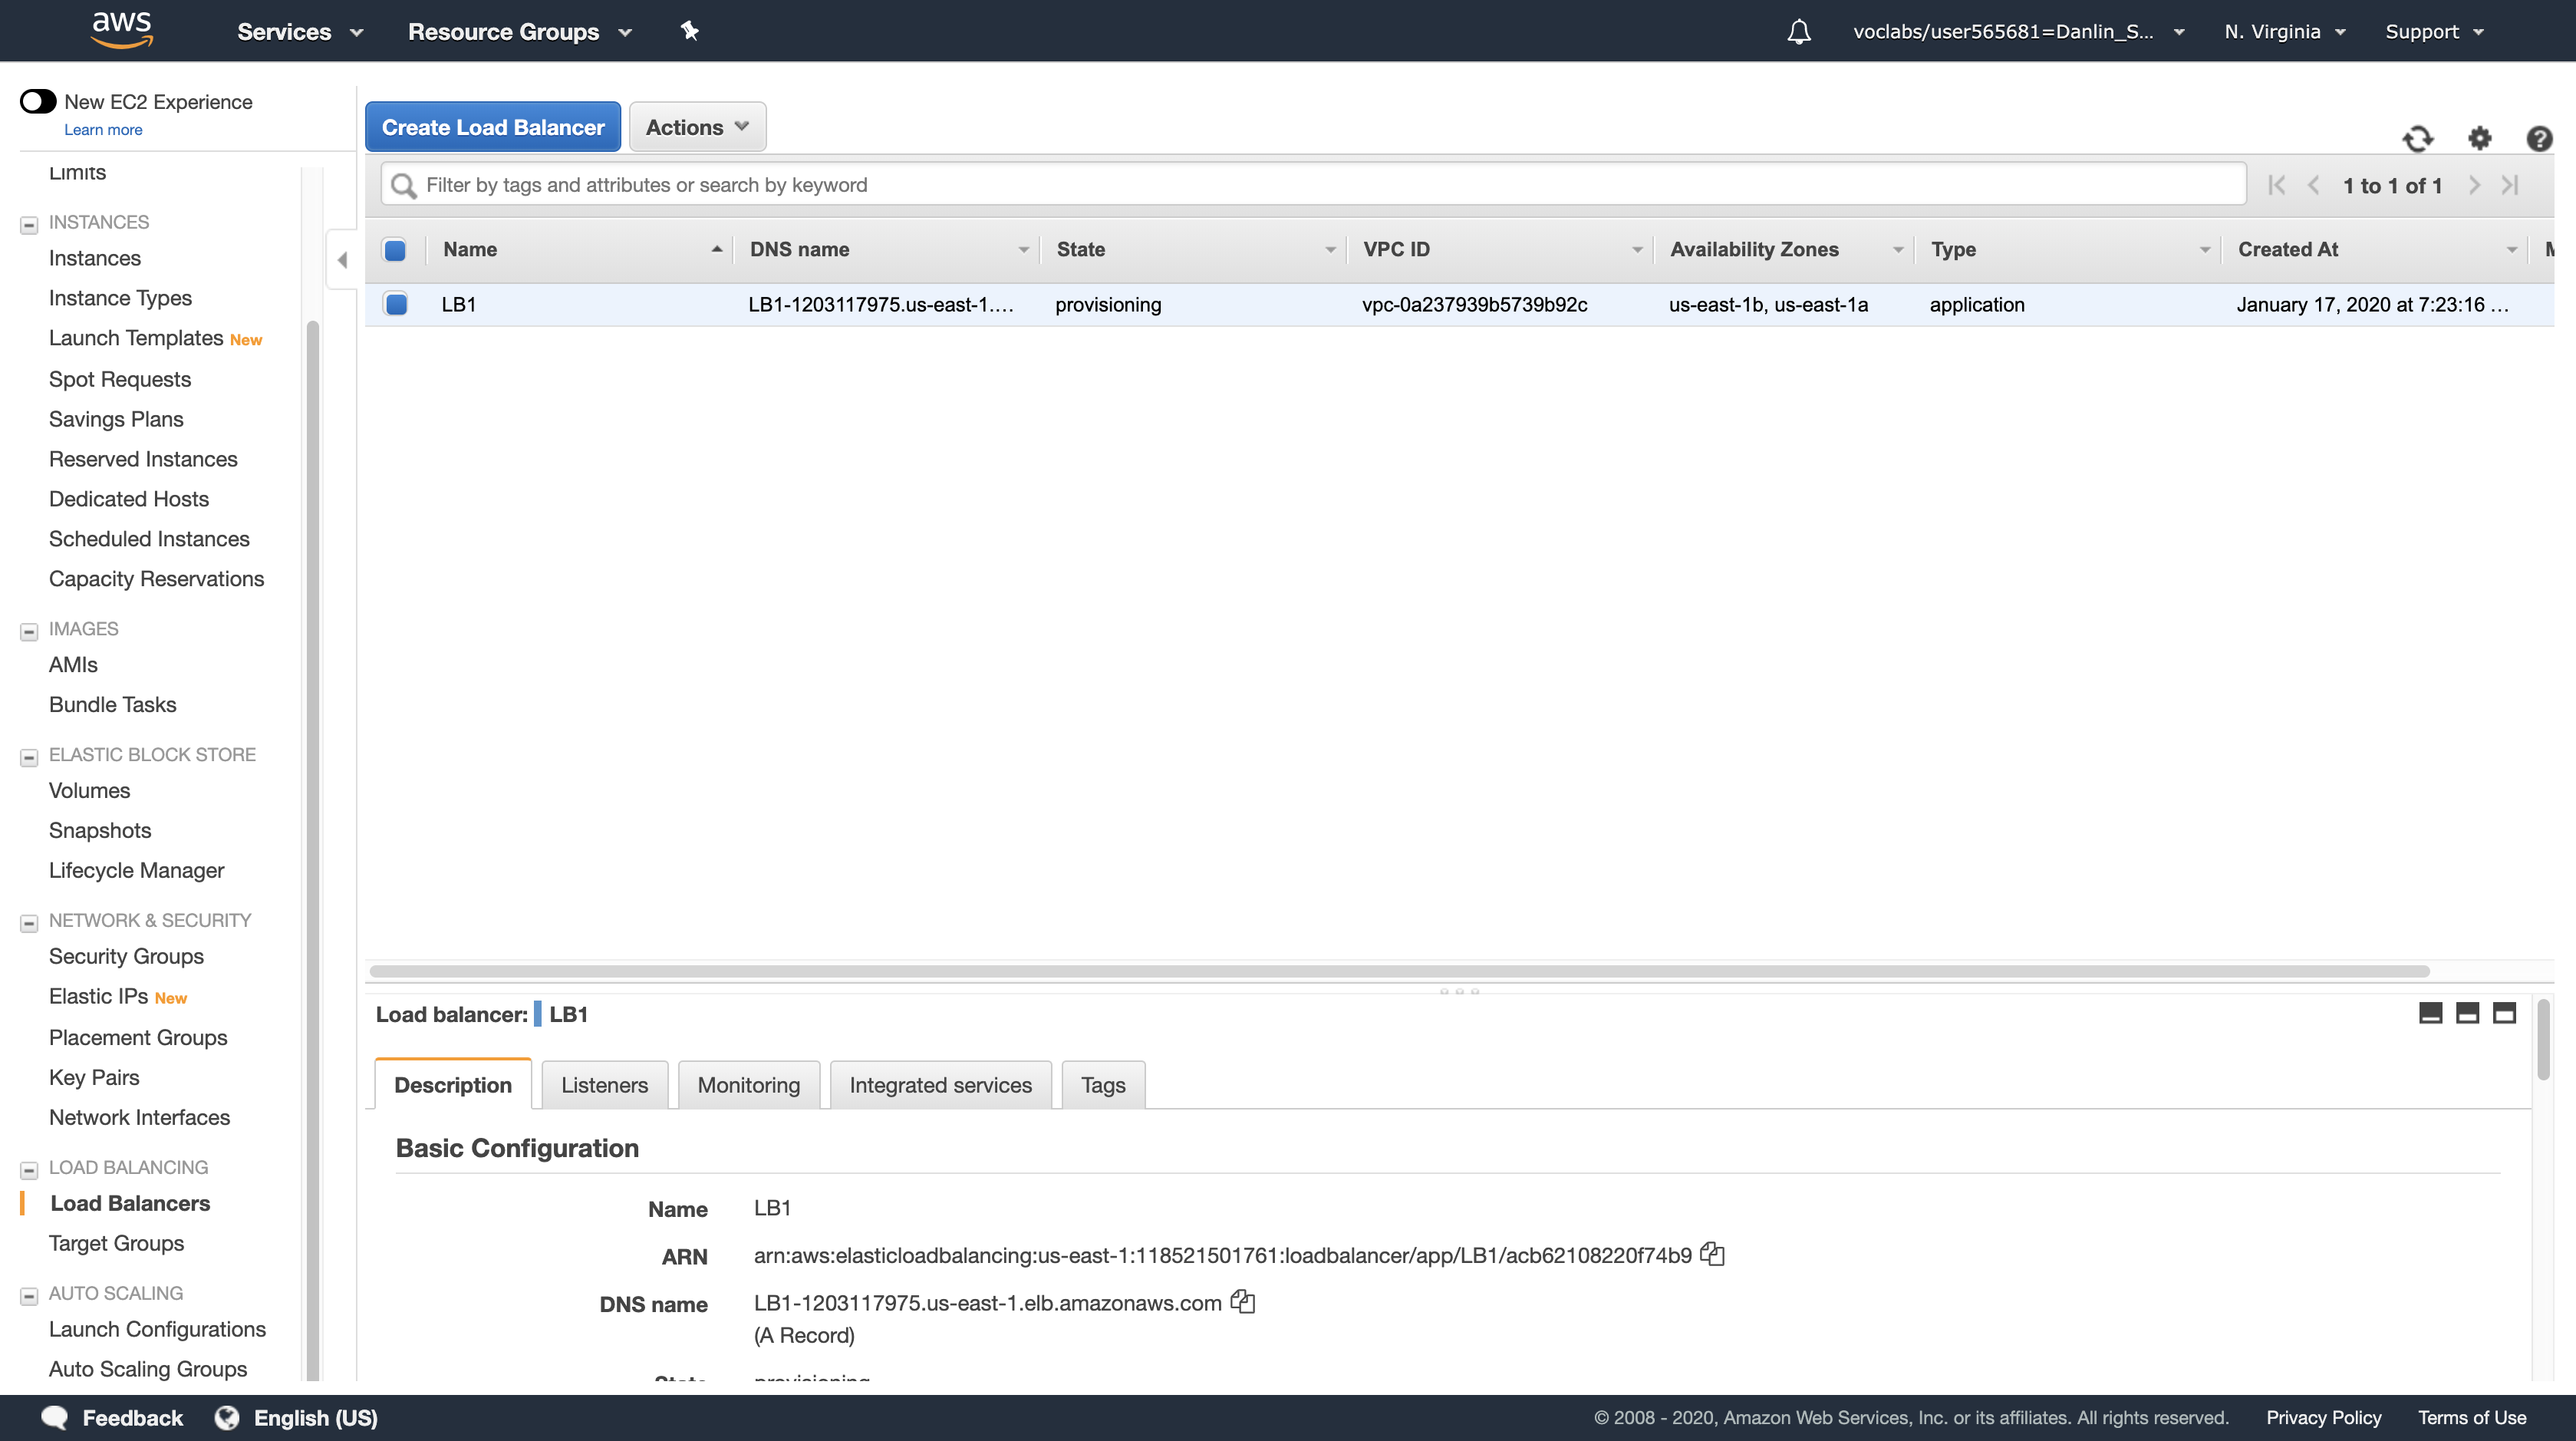Open the N. Virginia region dropdown
Viewport: 2576px width, 1441px height.
[2284, 32]
